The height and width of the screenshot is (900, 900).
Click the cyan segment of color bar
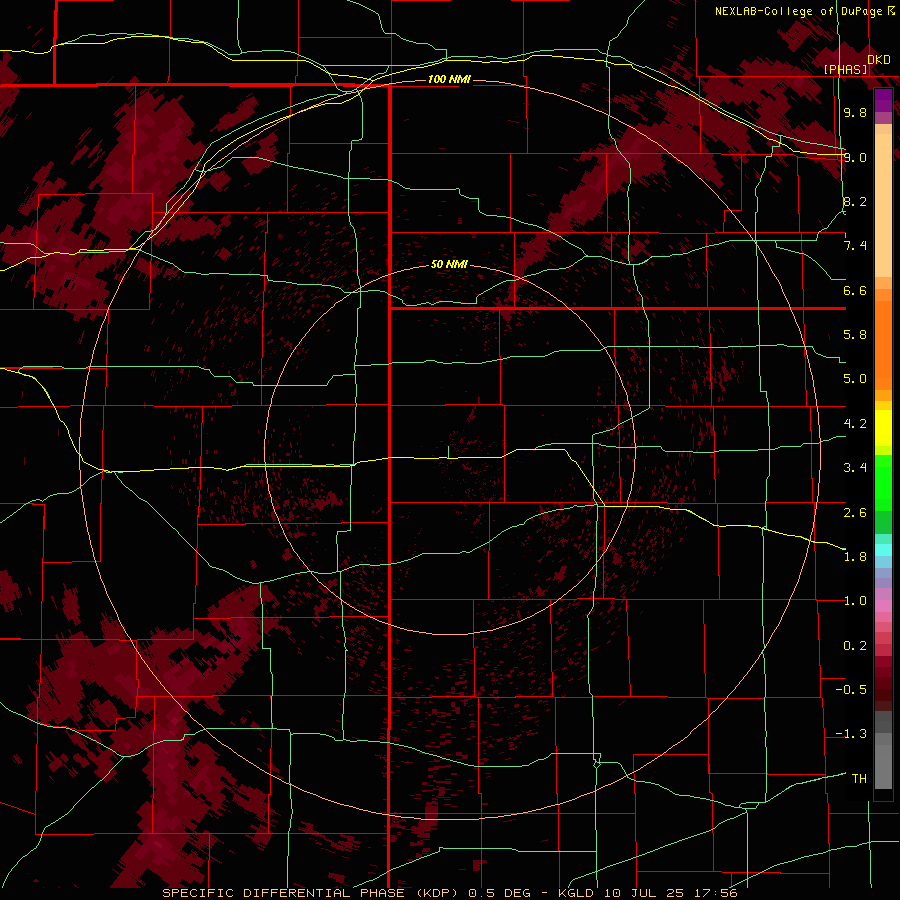pyautogui.click(x=883, y=550)
